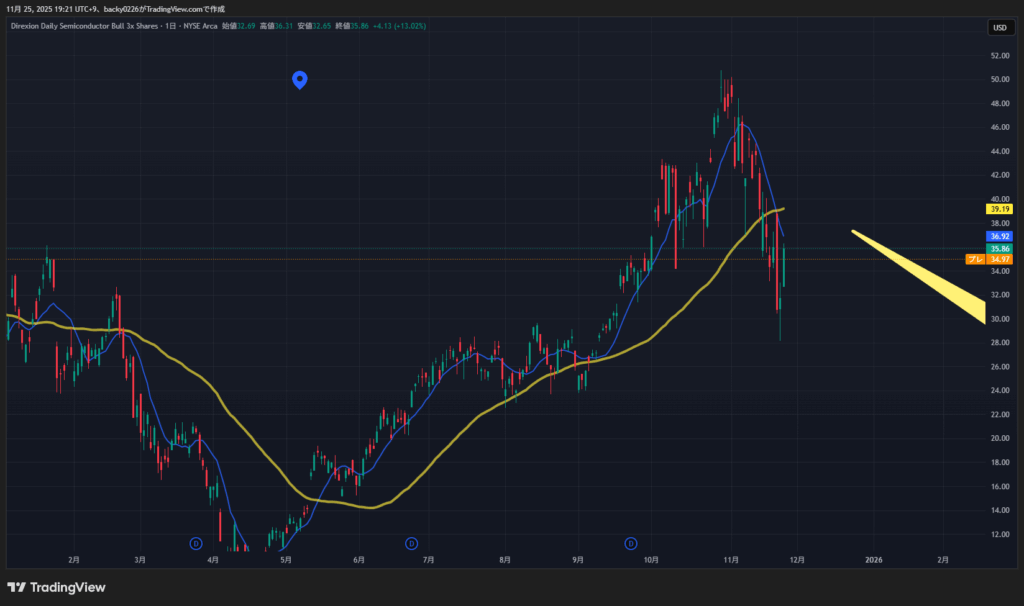Image resolution: width=1024 pixels, height=606 pixels.
Task: Click the TradingView logo at bottom left
Action: tap(56, 587)
